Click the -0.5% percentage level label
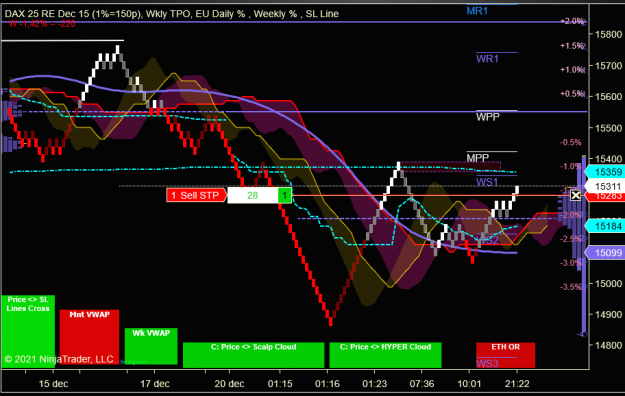This screenshot has width=625, height=396. 571,142
